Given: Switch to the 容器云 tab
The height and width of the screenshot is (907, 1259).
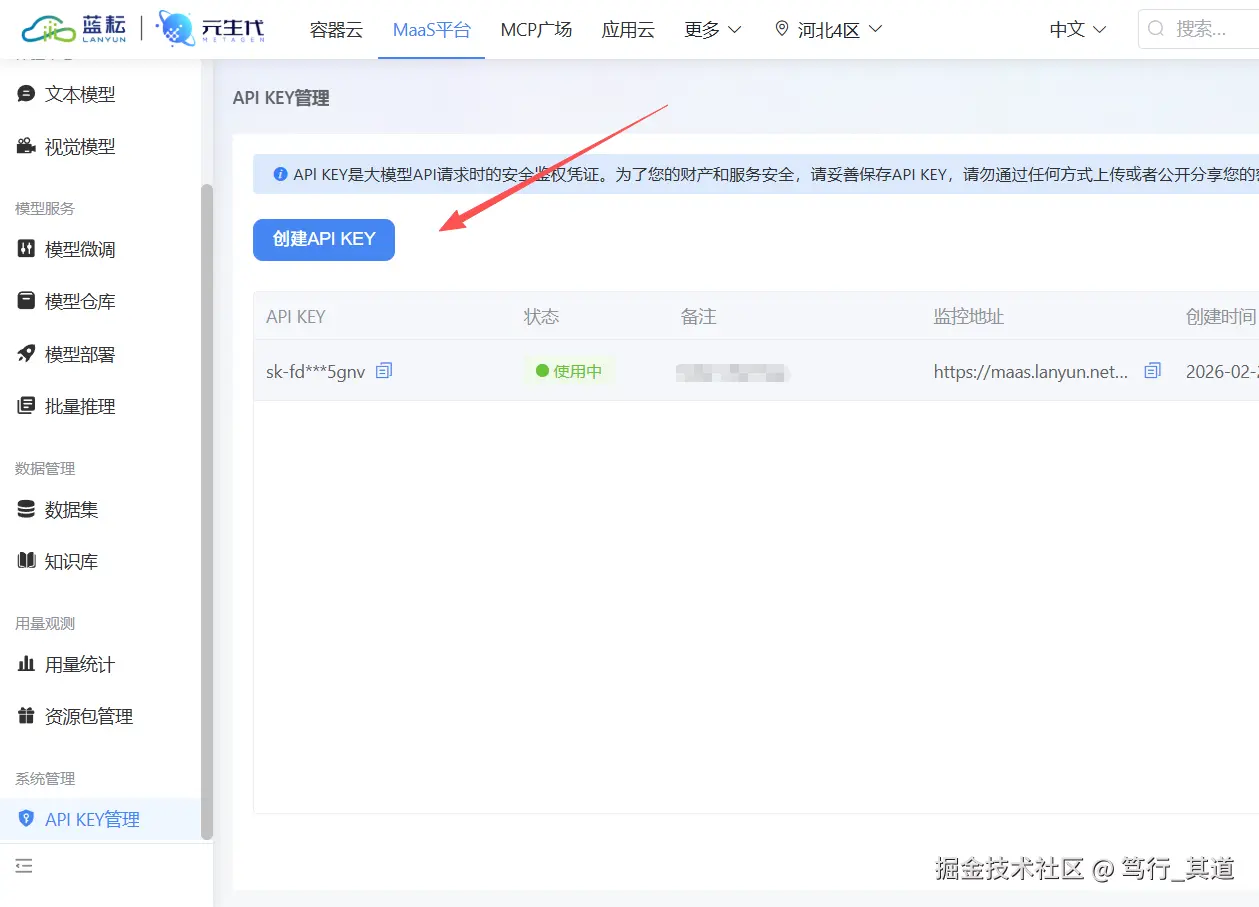Looking at the screenshot, I should (x=336, y=30).
